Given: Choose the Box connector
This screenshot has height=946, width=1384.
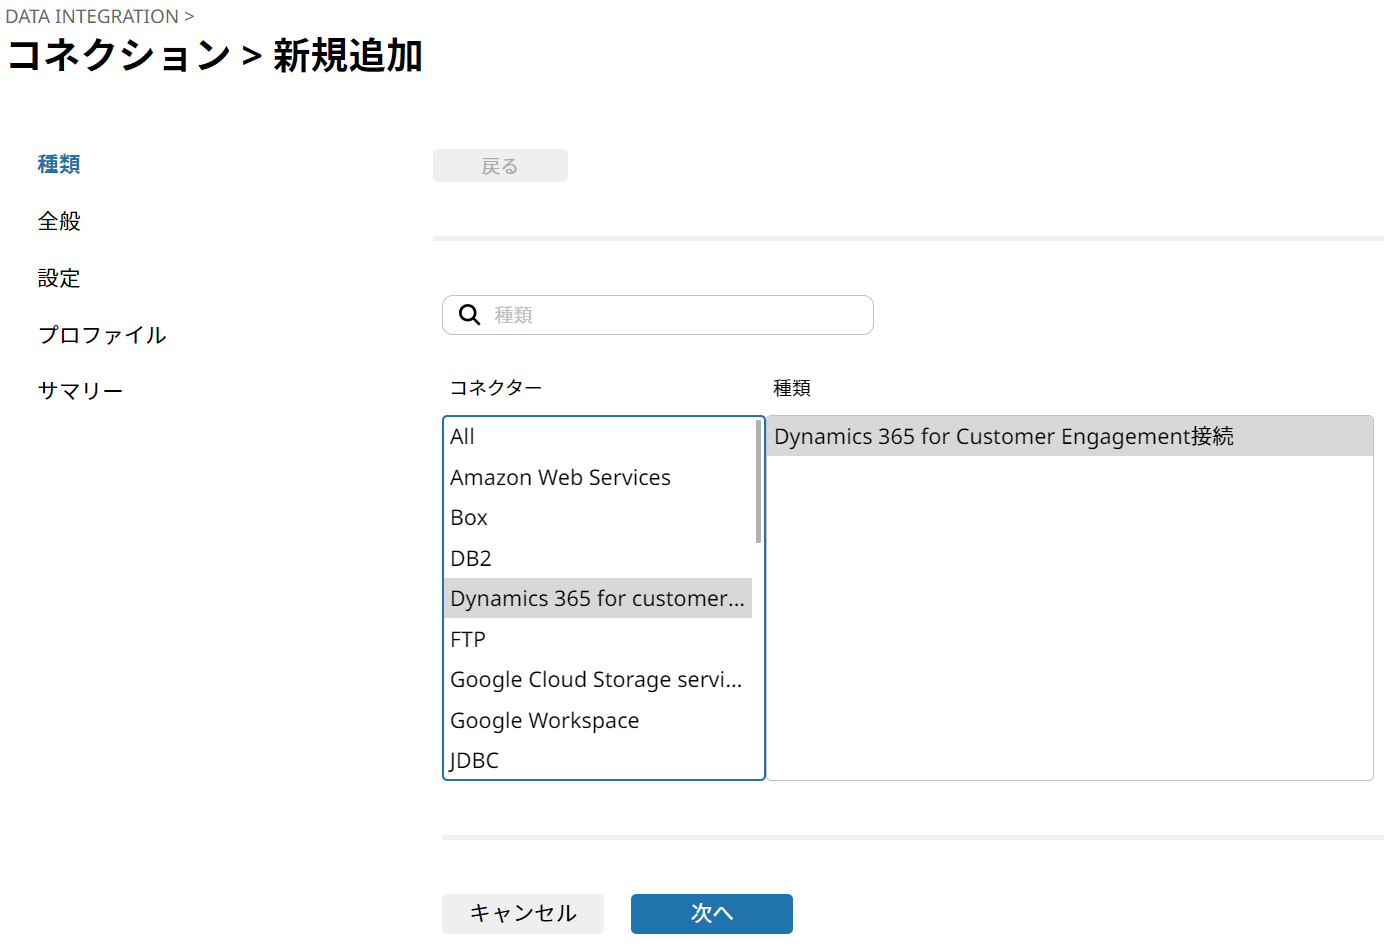Looking at the screenshot, I should pyautogui.click(x=598, y=517).
